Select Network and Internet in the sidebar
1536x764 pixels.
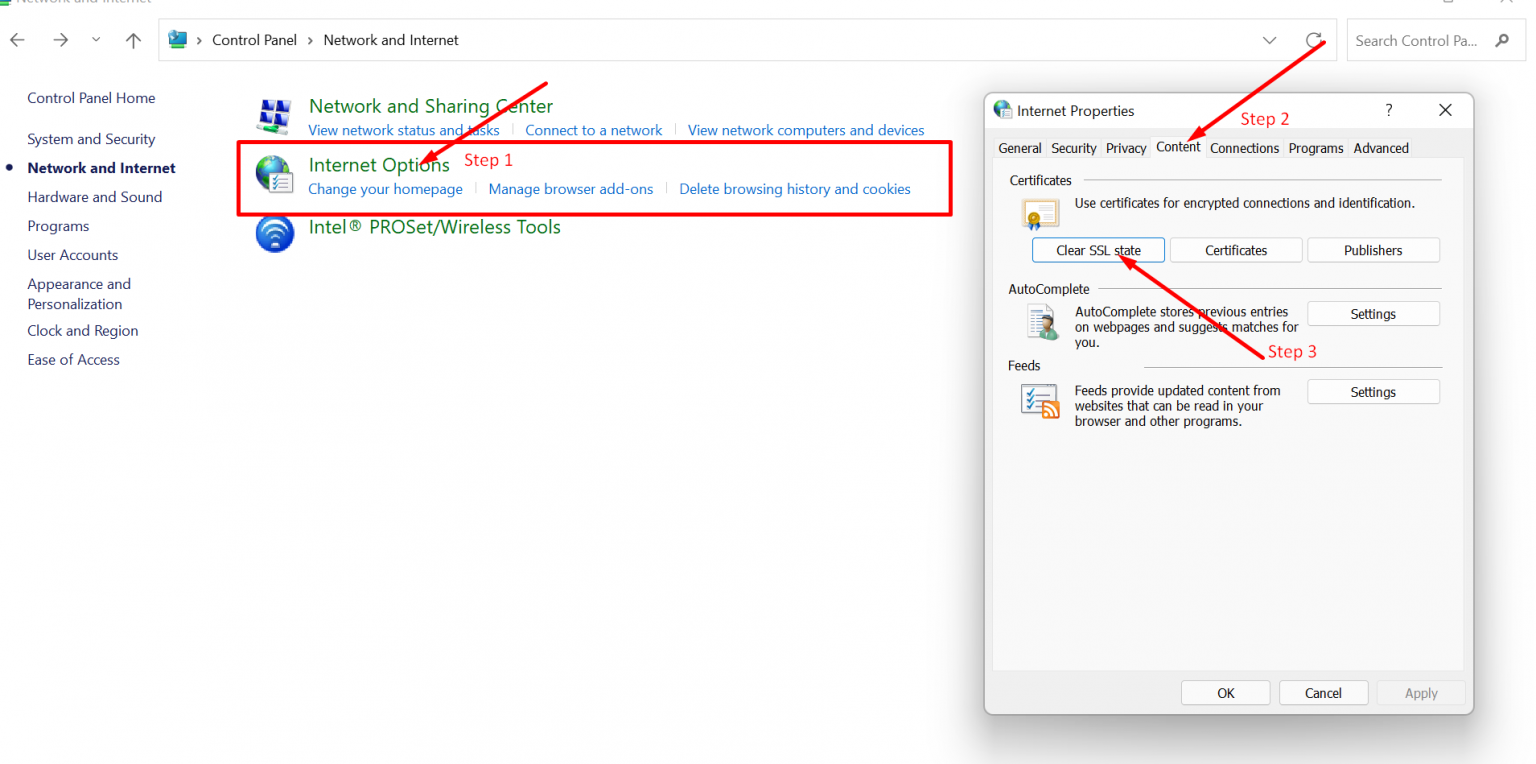point(100,168)
